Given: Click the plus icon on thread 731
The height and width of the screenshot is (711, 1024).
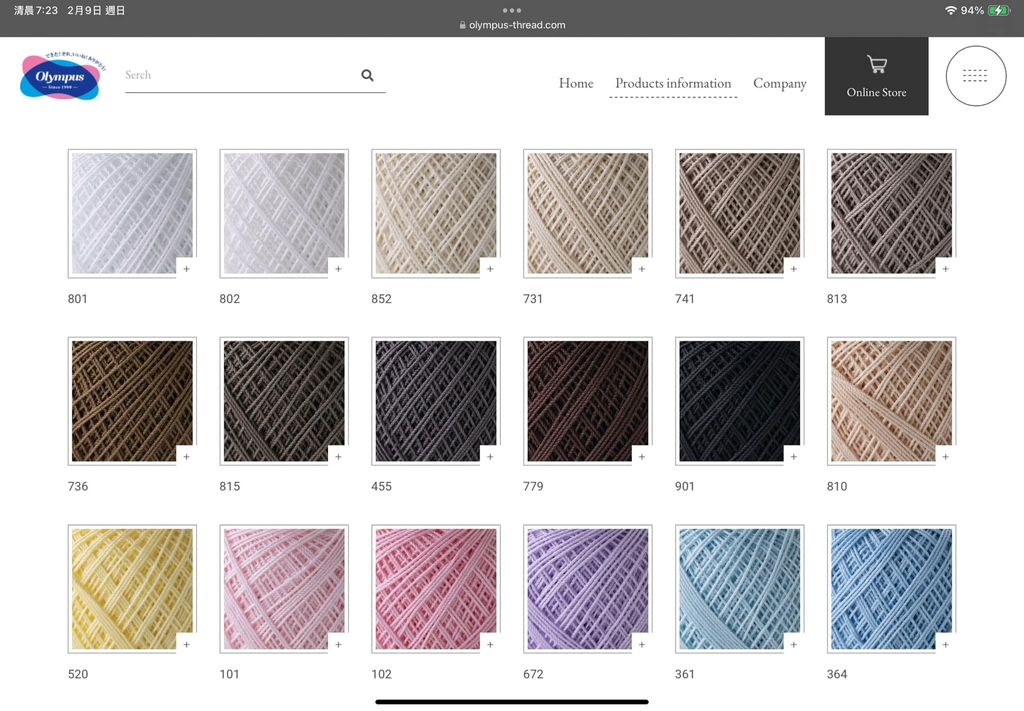Looking at the screenshot, I should click(642, 269).
